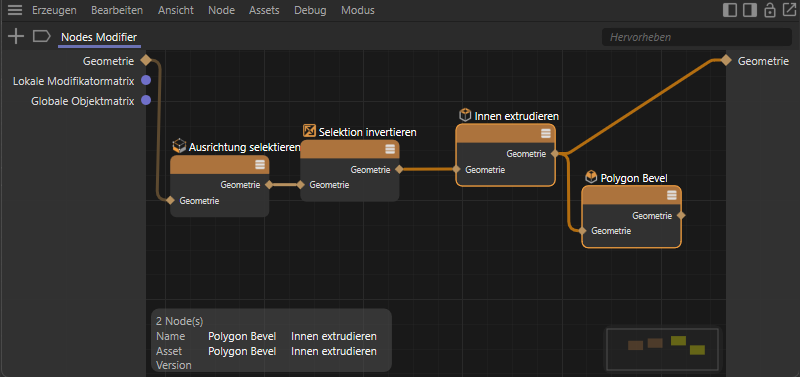Click the Hervorheben search field
The width and height of the screenshot is (800, 377).
pyautogui.click(x=697, y=37)
